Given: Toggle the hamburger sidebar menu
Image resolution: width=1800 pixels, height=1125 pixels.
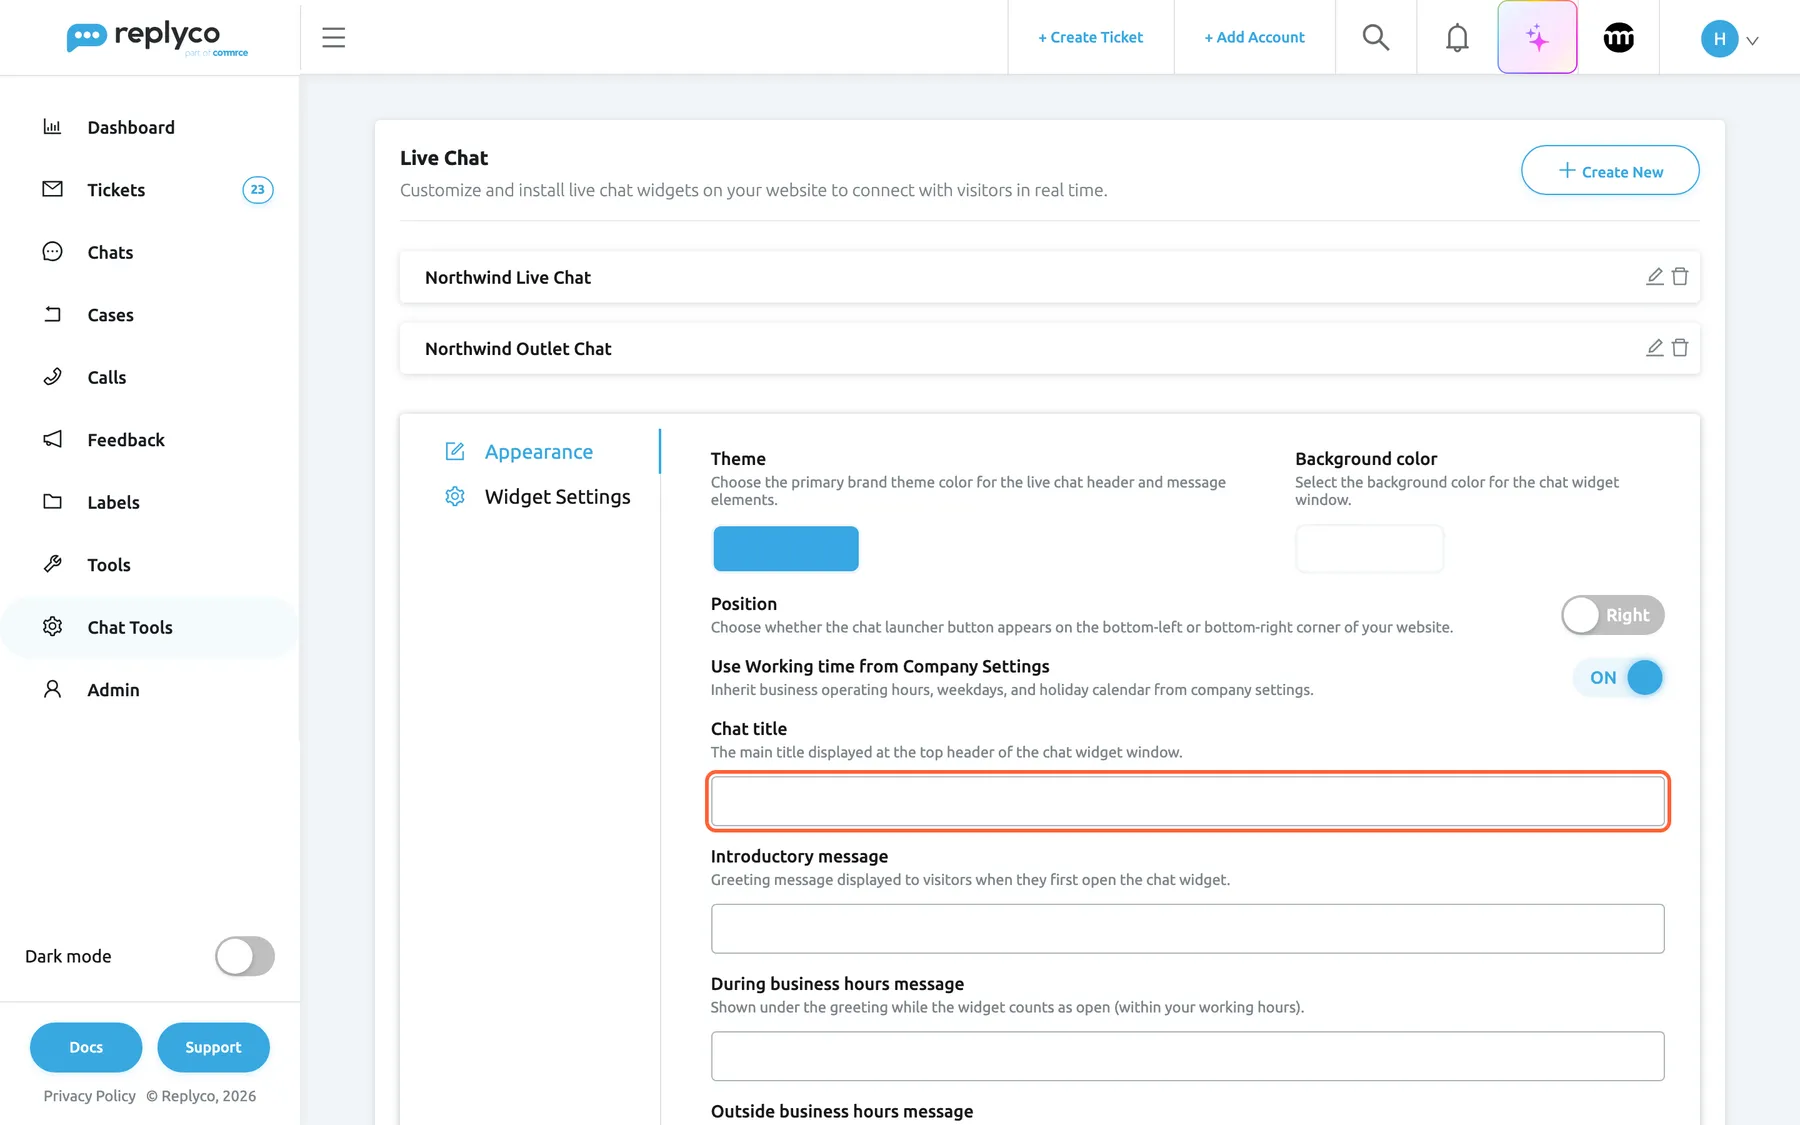Looking at the screenshot, I should point(333,37).
